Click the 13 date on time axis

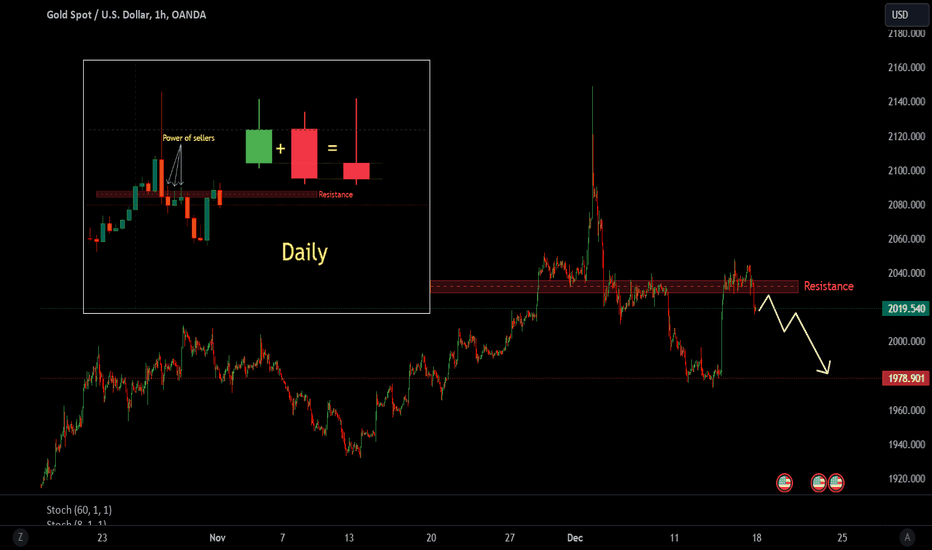coord(349,538)
